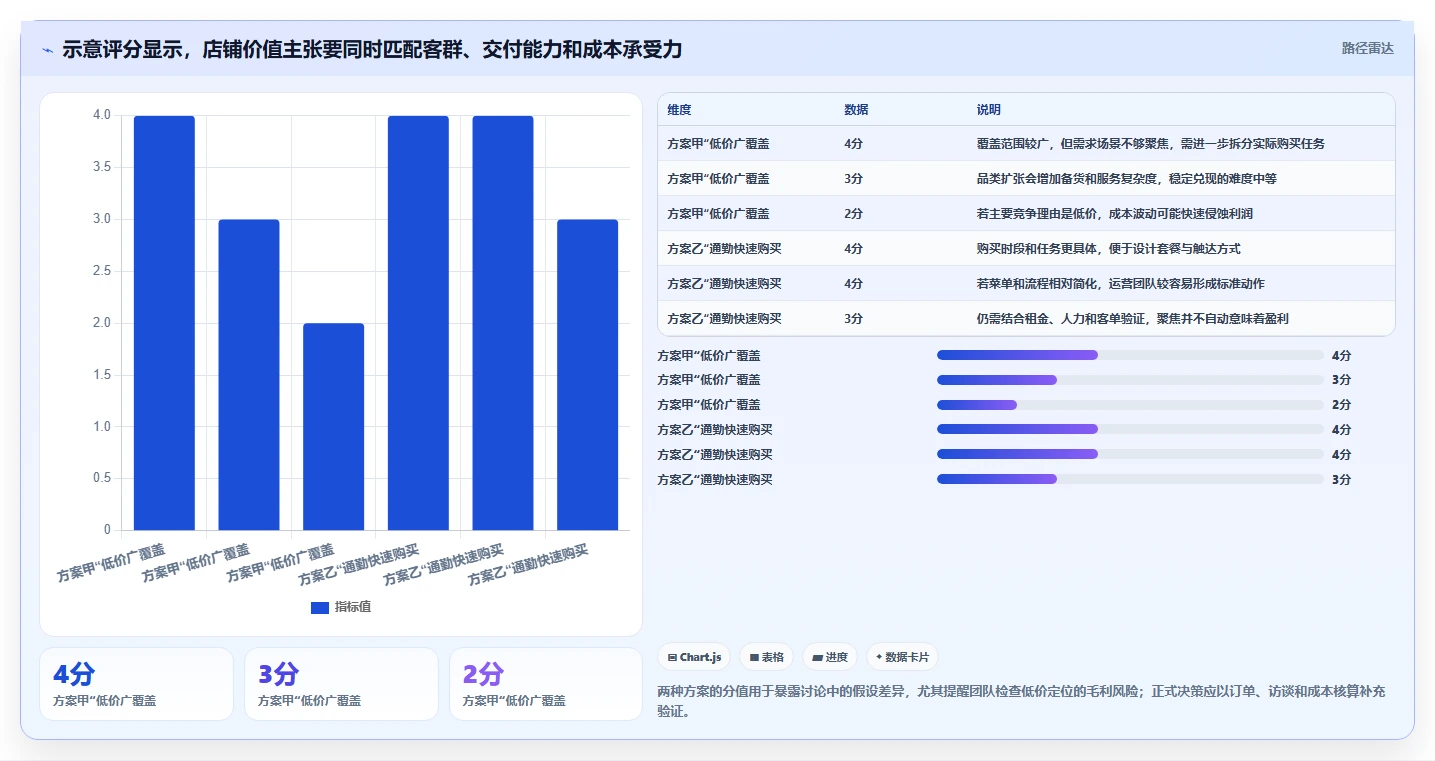The image size is (1435, 761).
Task: Click the 3.5 y-axis label
Action: coord(101,167)
